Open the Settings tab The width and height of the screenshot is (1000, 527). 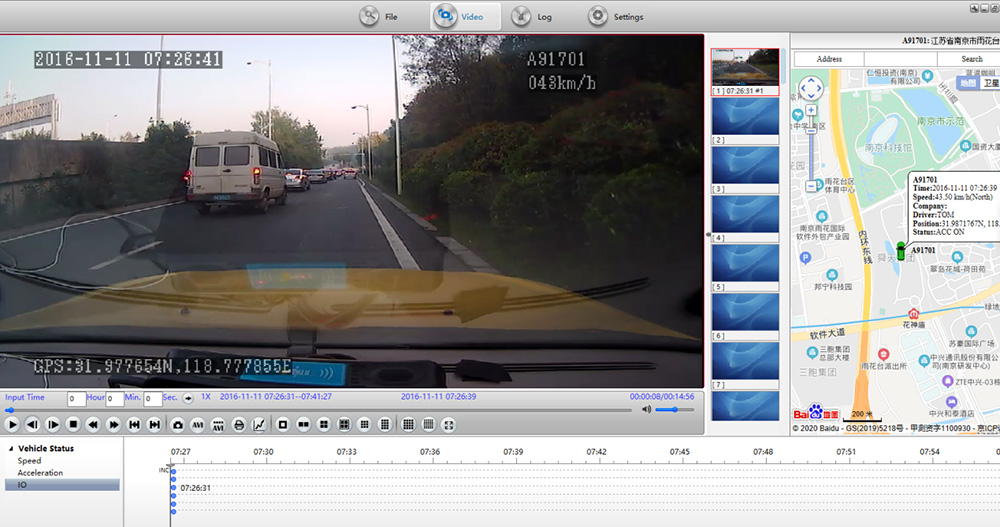click(x=615, y=17)
